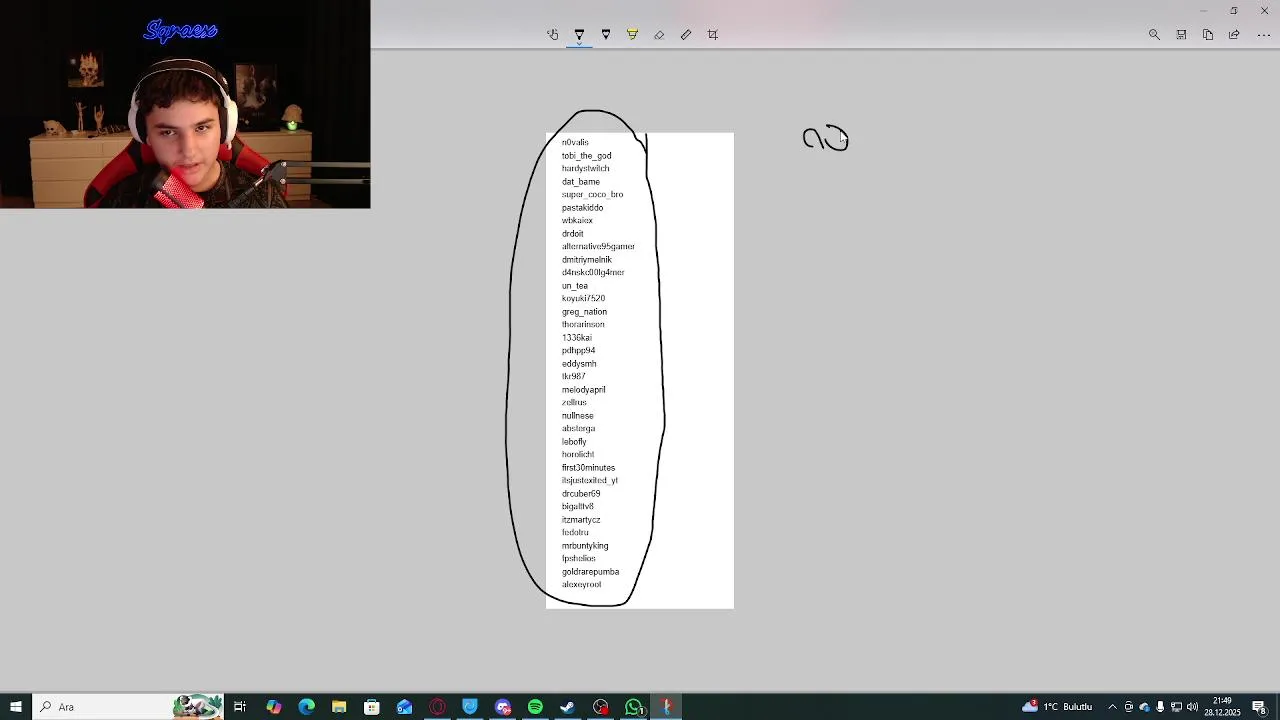This screenshot has width=1280, height=720.
Task: Click 'nullnese' in the list
Action: [577, 416]
